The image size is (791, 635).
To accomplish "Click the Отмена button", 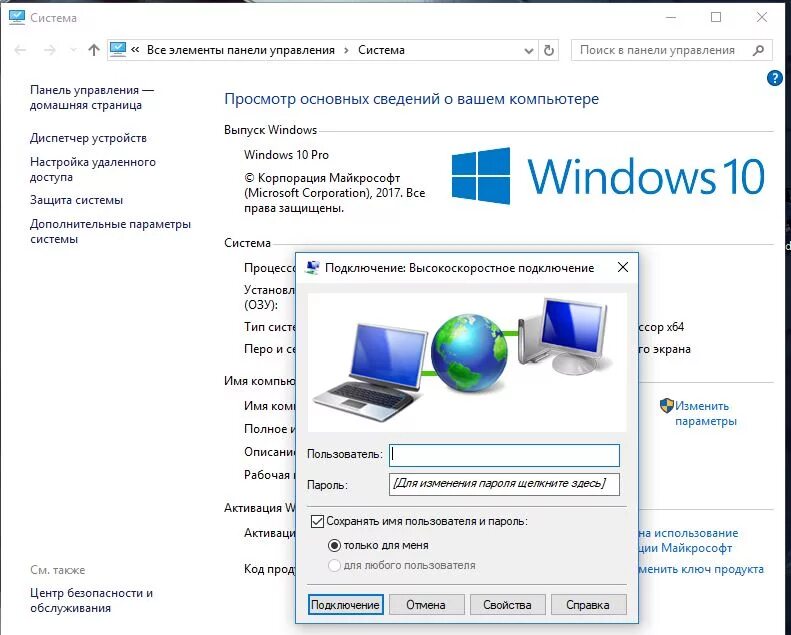I will point(426,604).
